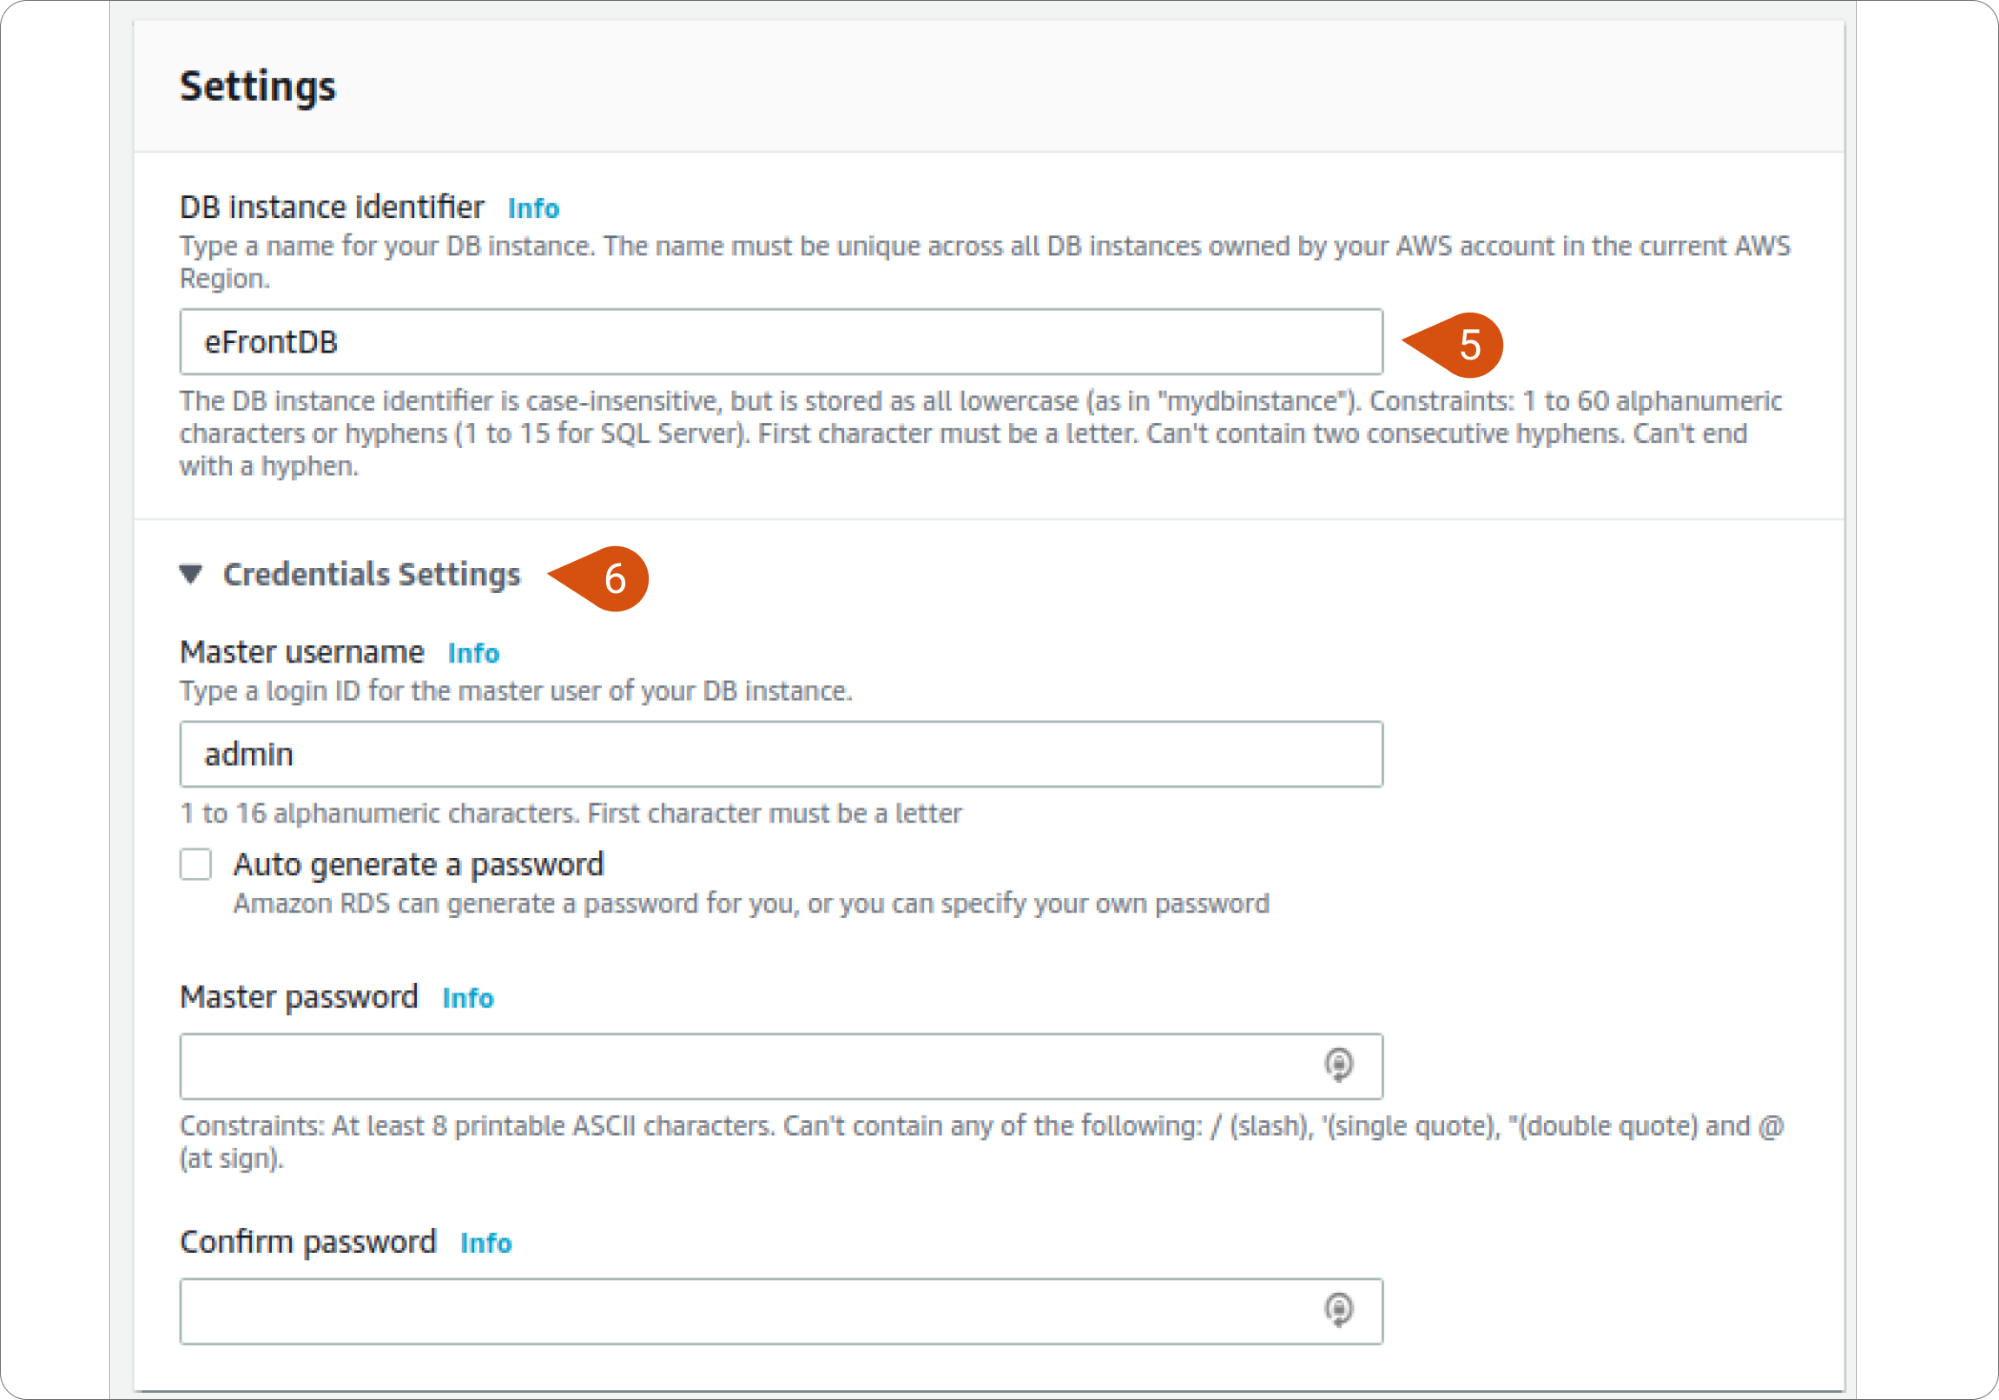Click the Master password label
Screen dimensions: 1999x1400
coord(299,997)
